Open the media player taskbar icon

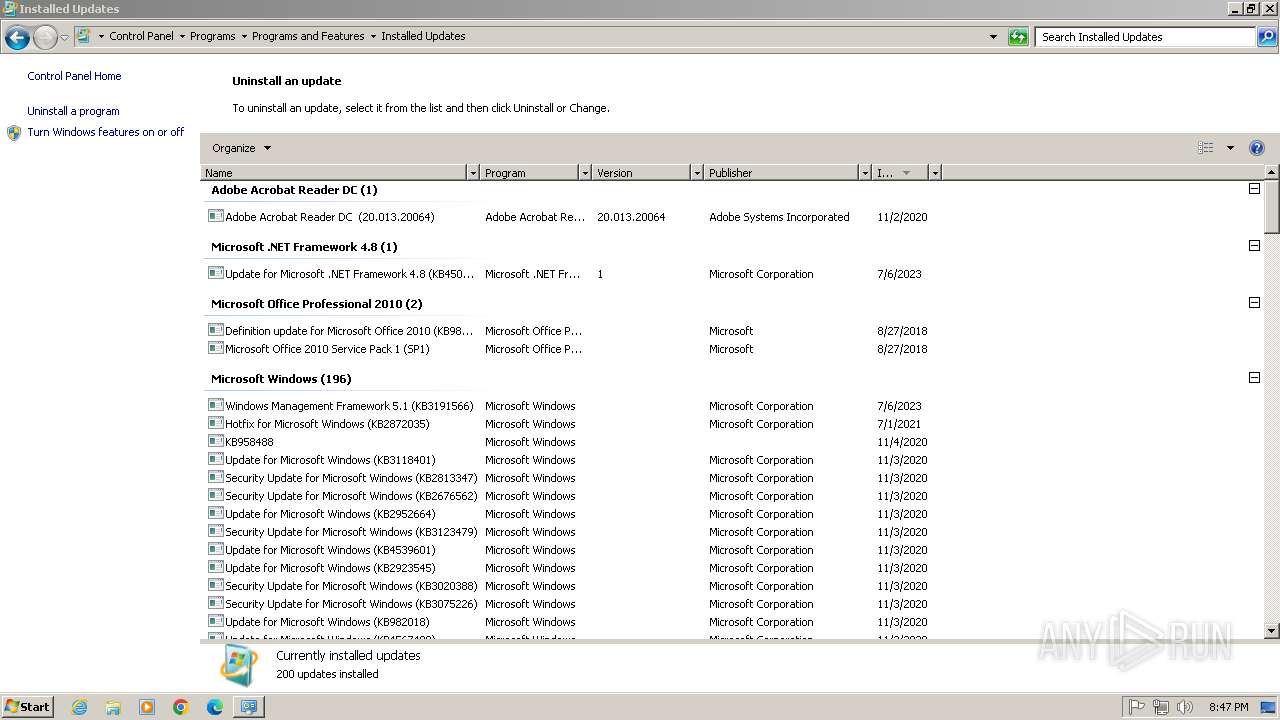147,707
